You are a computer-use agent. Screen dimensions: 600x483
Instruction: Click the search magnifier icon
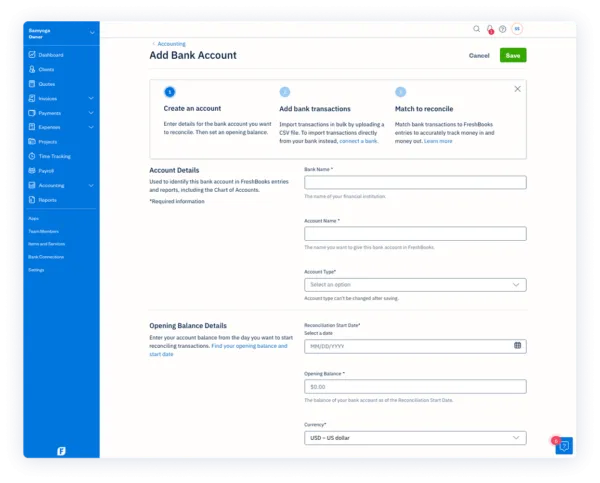pos(477,29)
